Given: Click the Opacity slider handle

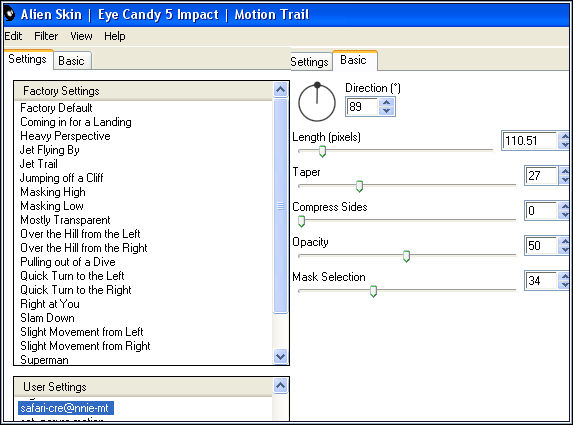Looking at the screenshot, I should [x=406, y=256].
